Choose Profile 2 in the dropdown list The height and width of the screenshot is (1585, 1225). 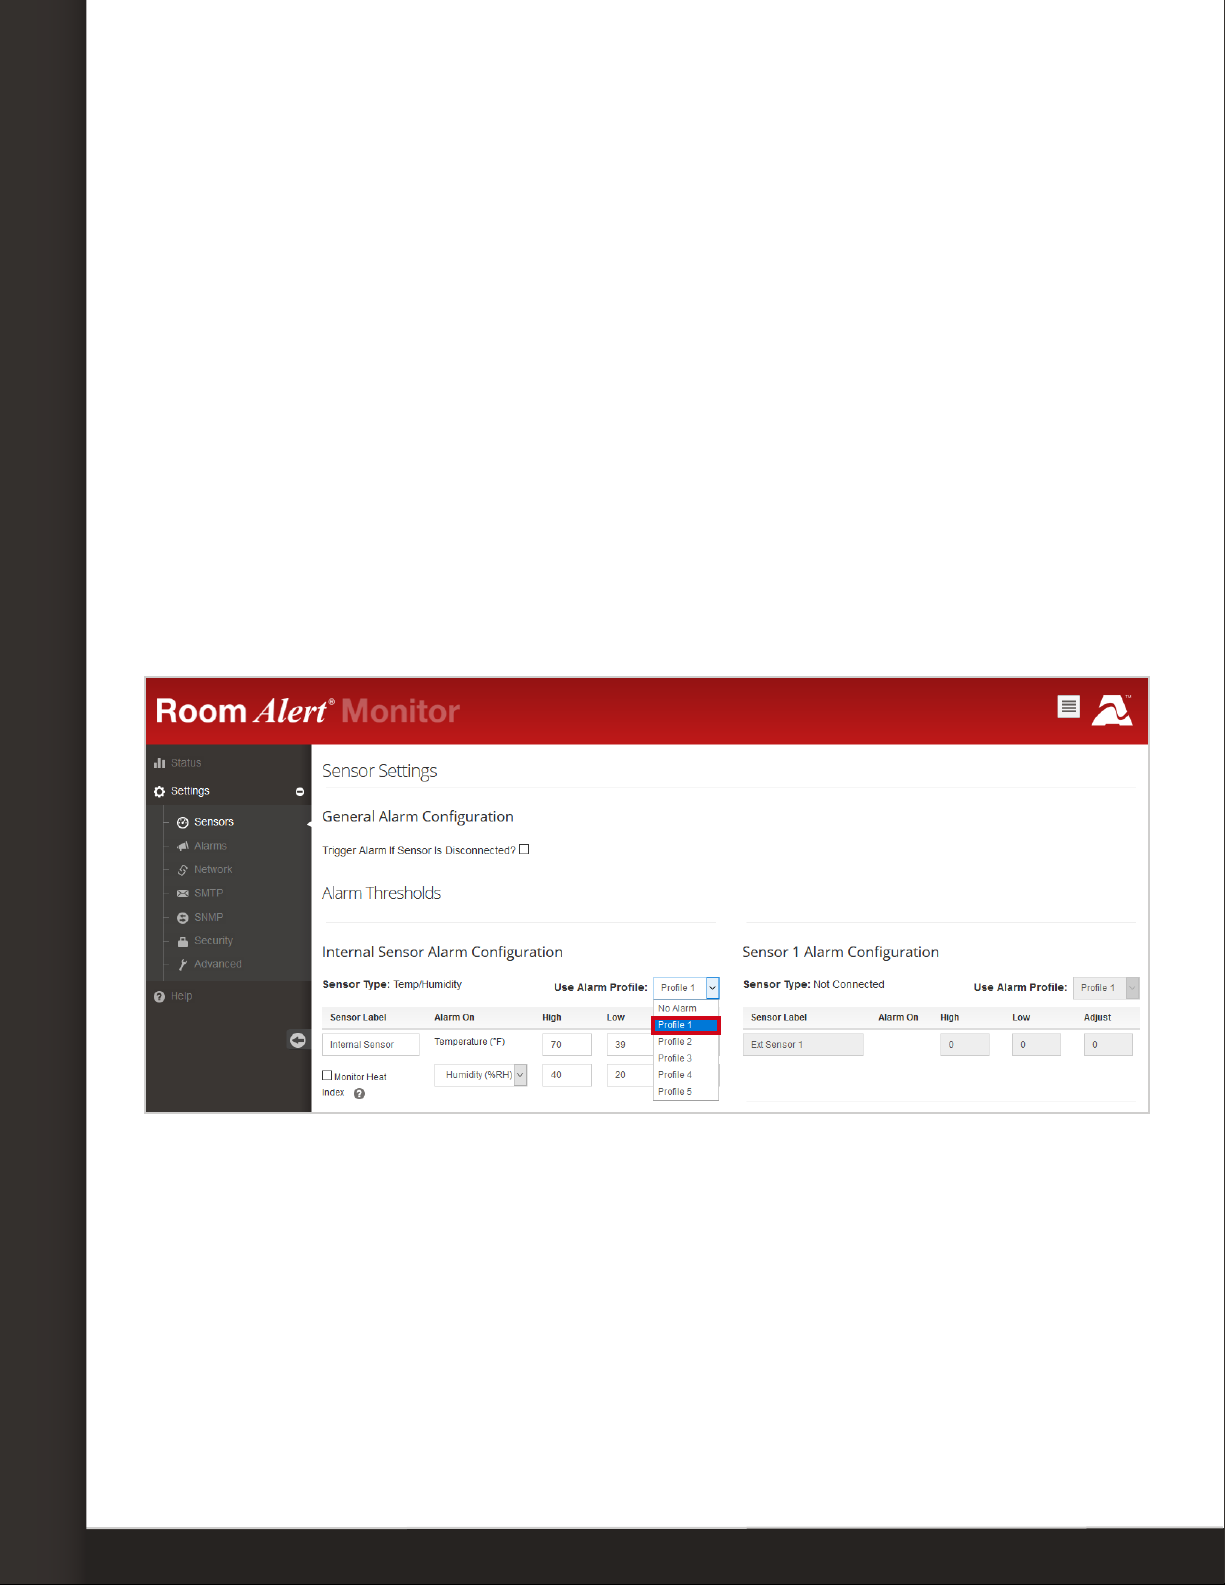click(x=686, y=1042)
